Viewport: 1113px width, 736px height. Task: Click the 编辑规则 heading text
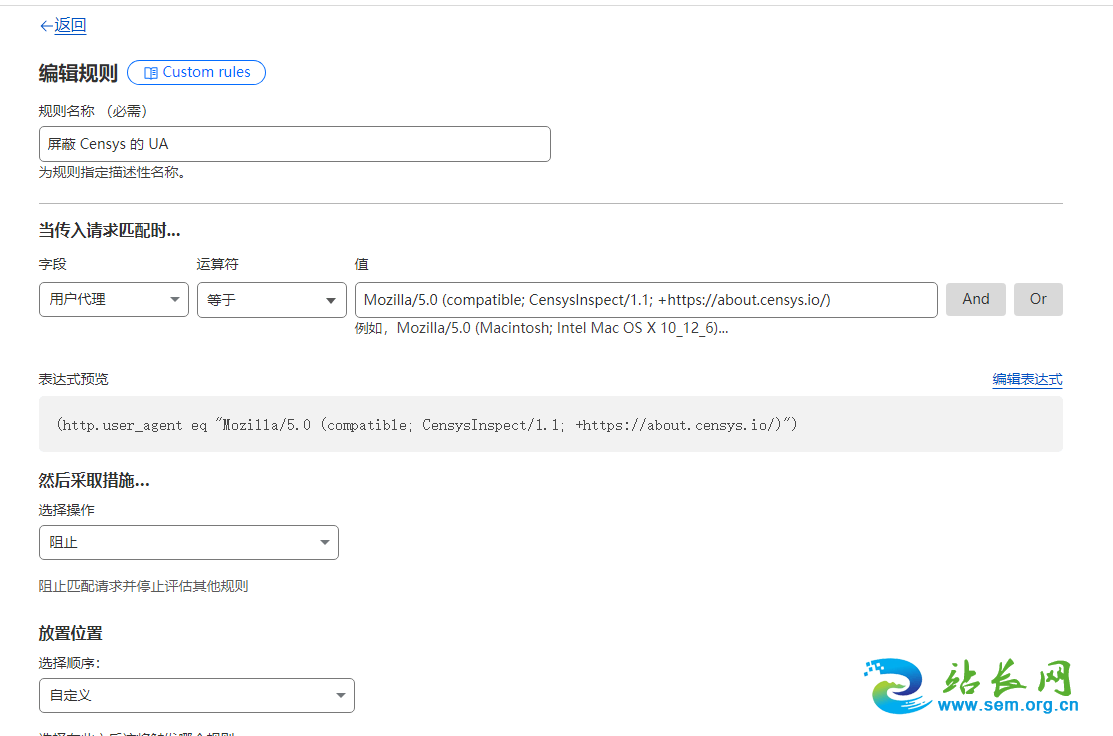point(78,73)
